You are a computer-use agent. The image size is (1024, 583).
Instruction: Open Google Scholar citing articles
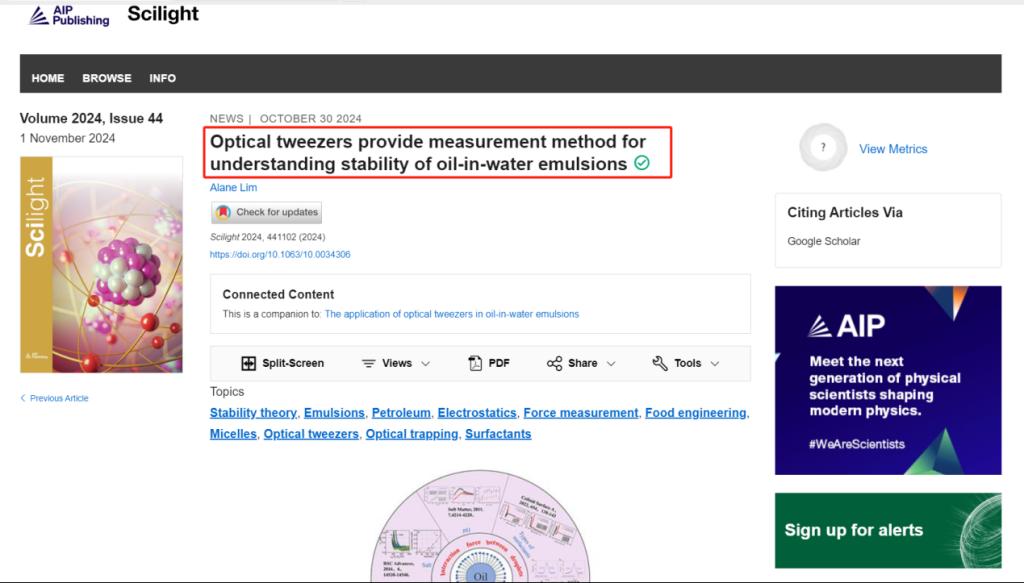[x=824, y=242]
